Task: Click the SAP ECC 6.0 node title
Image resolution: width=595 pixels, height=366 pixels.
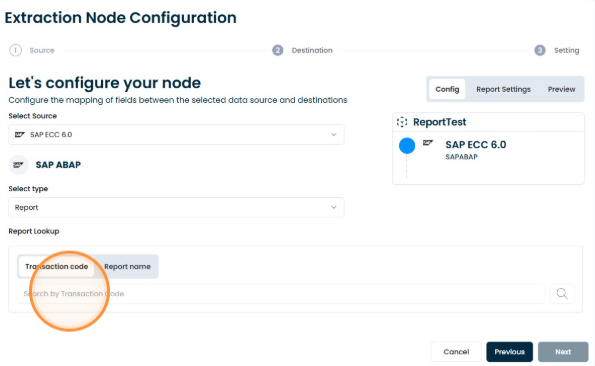Action: click(476, 145)
